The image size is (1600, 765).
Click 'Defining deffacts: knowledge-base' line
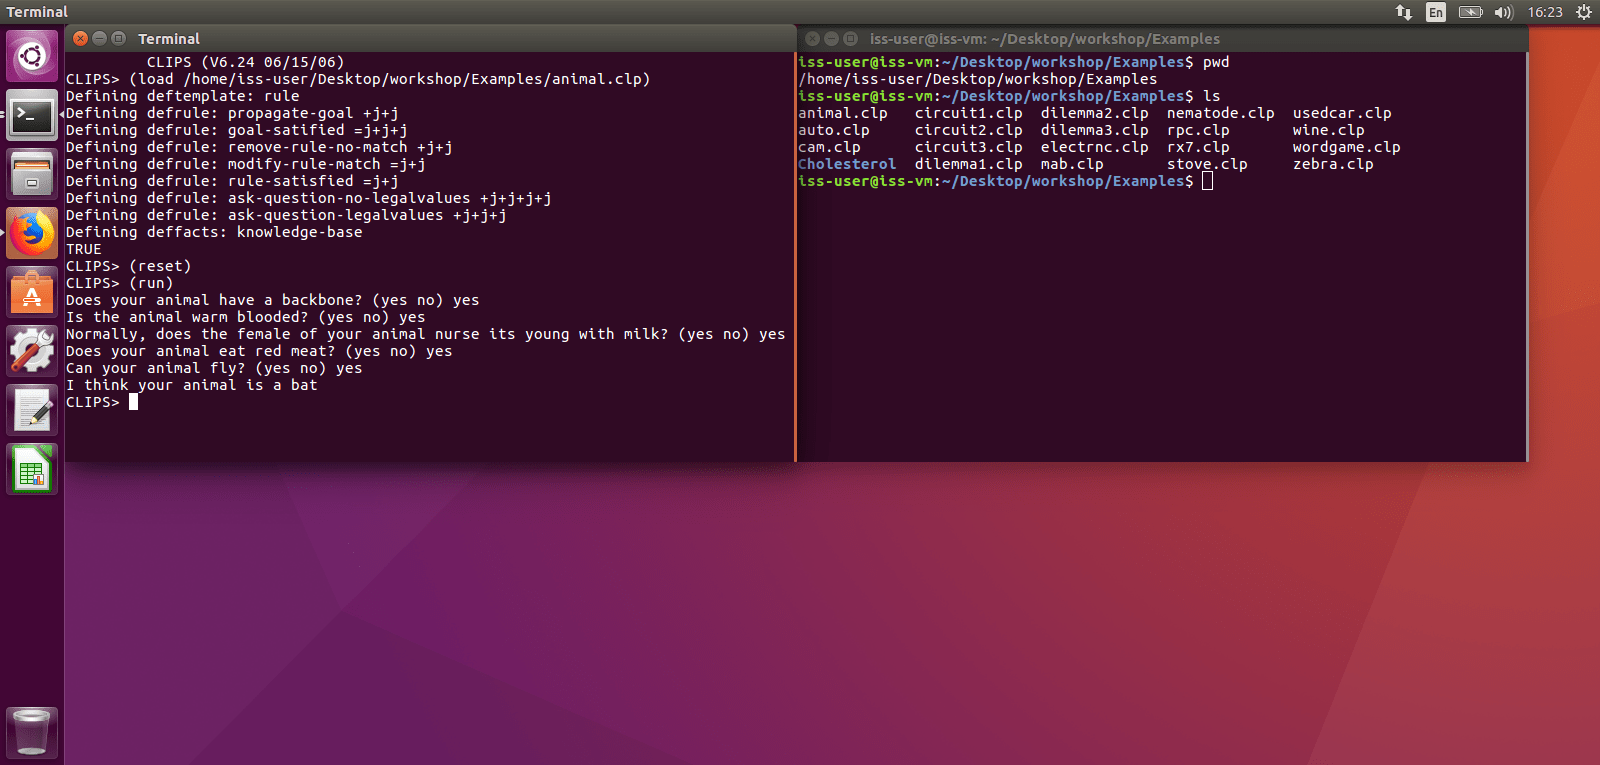(214, 232)
